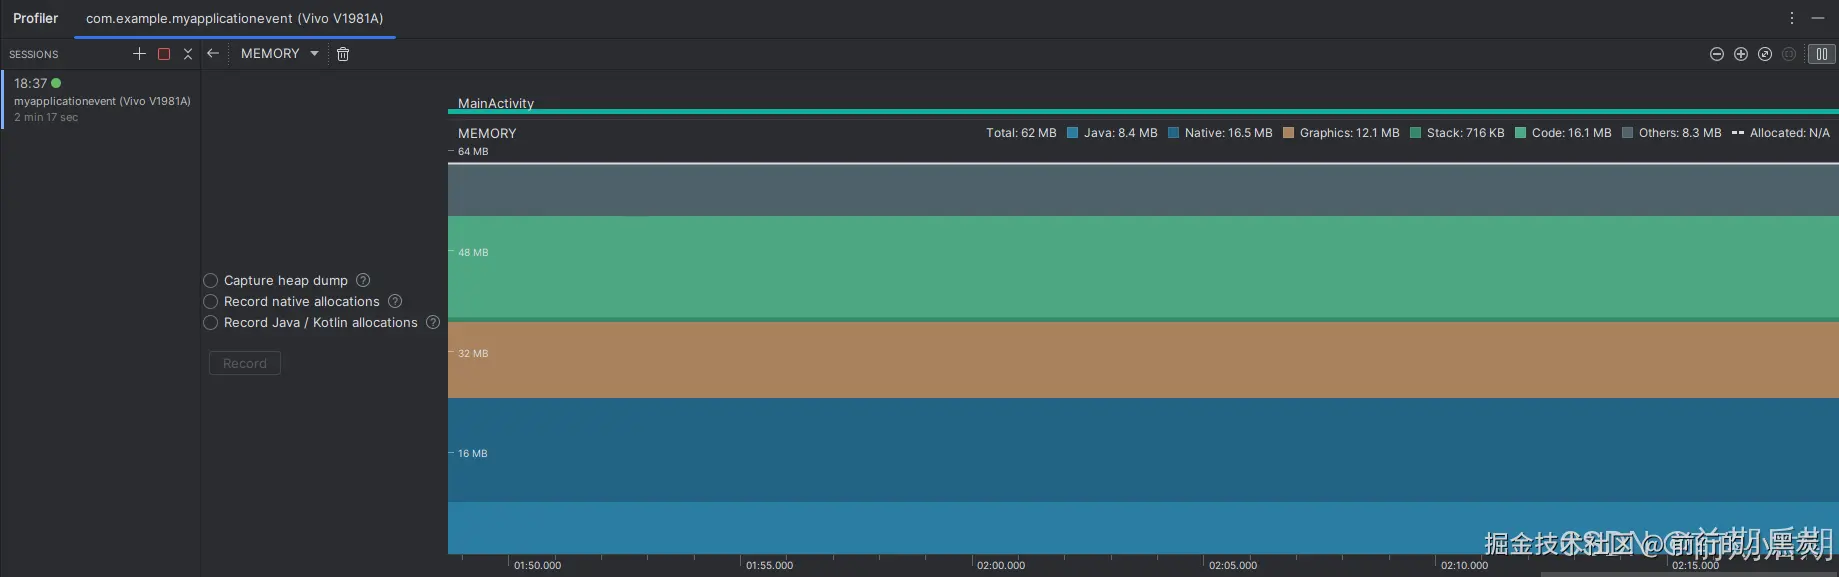This screenshot has width=1839, height=577.
Task: Select the 18:37 session entry
Action: point(101,99)
